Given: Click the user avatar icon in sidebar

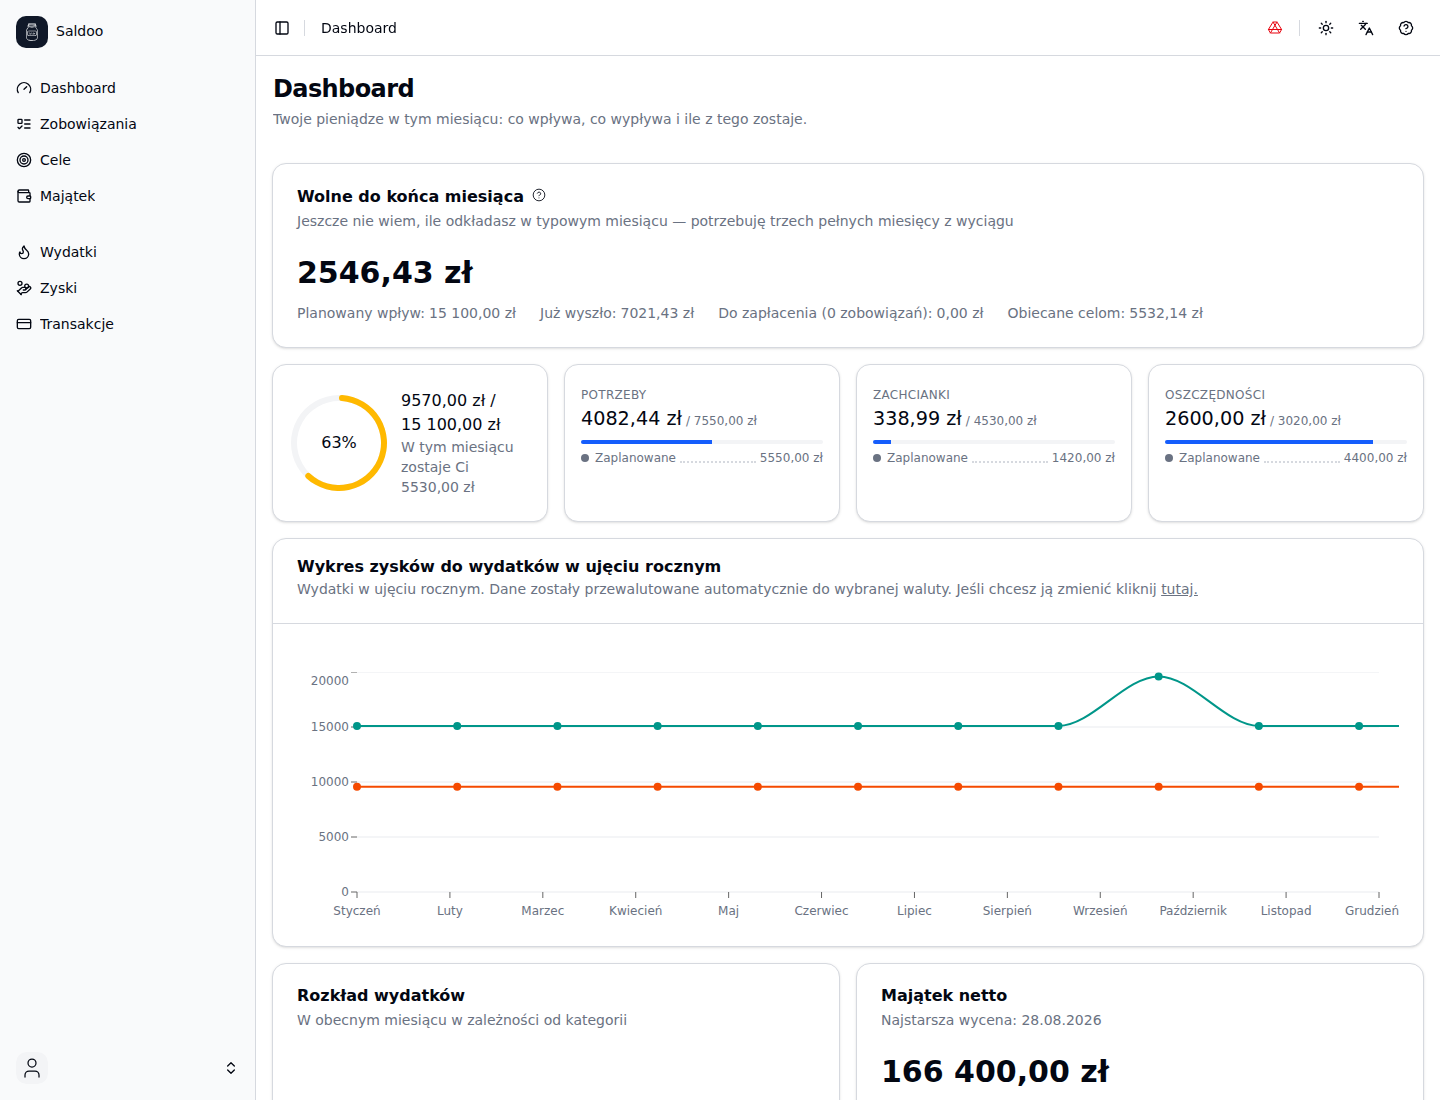Looking at the screenshot, I should 32,1068.
